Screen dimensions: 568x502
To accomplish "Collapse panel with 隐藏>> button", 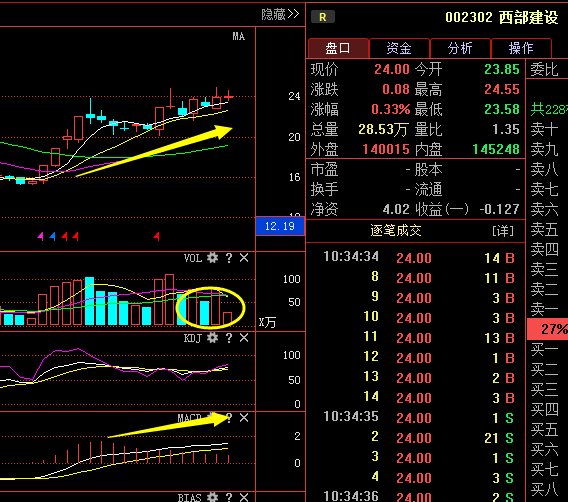I will (x=280, y=14).
